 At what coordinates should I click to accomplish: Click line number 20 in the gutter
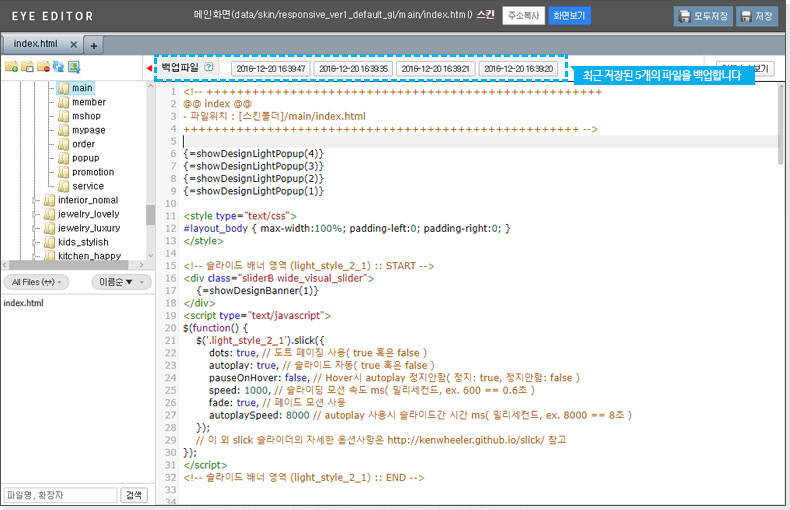tap(170, 328)
